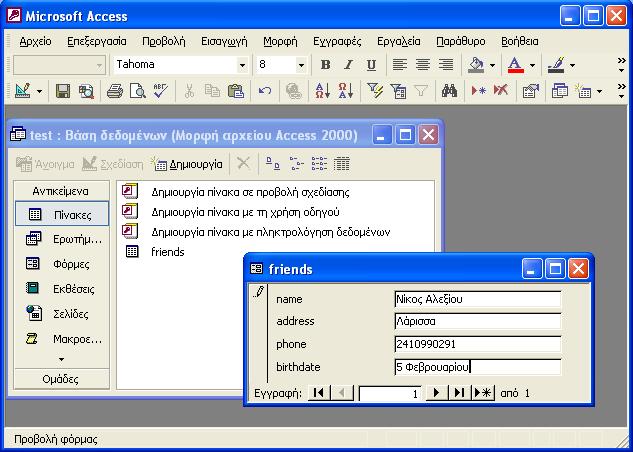
Task: Toggle Underline formatting button
Action: (x=371, y=65)
